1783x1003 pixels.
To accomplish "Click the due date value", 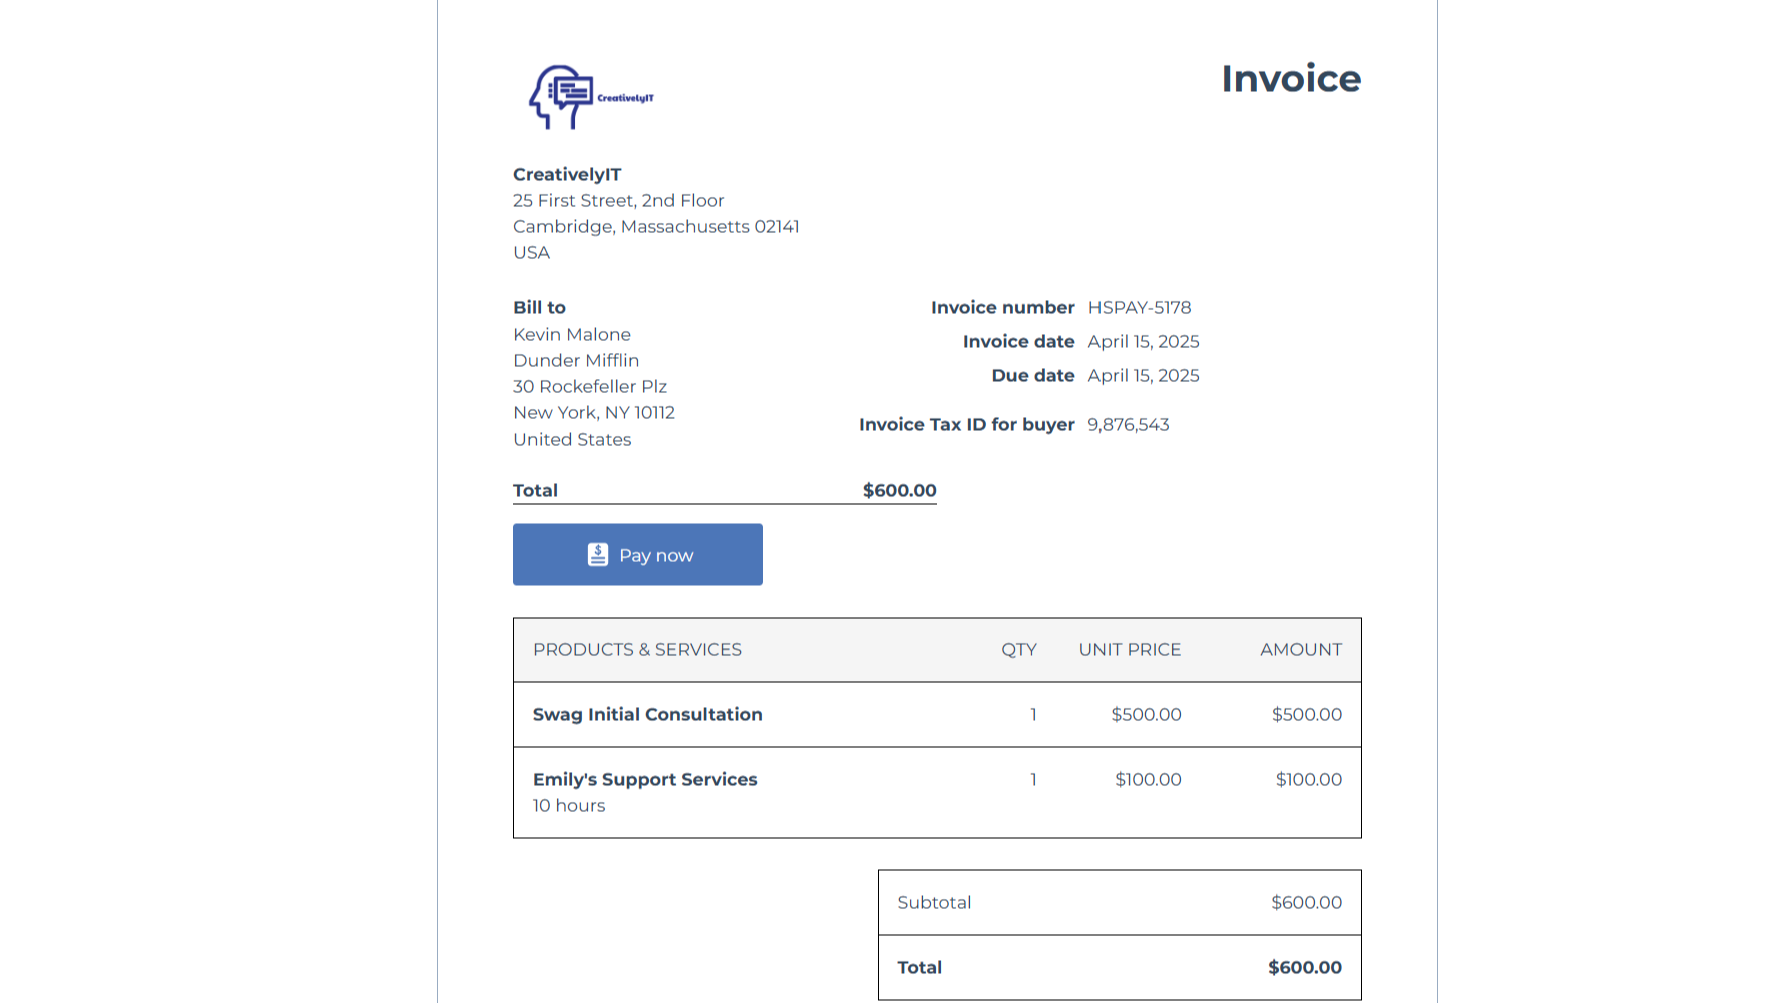I will click(x=1143, y=376).
